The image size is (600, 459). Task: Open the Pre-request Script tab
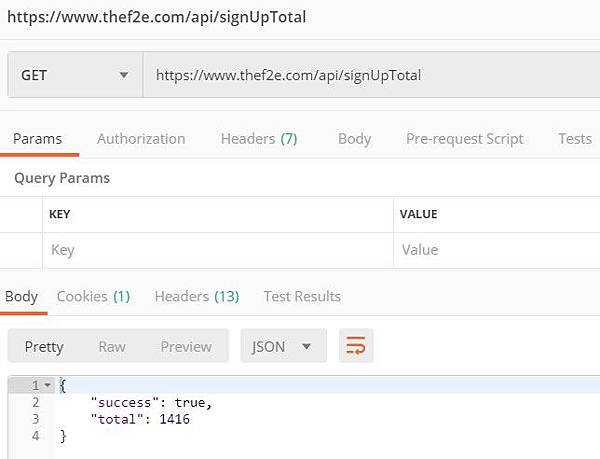point(464,139)
